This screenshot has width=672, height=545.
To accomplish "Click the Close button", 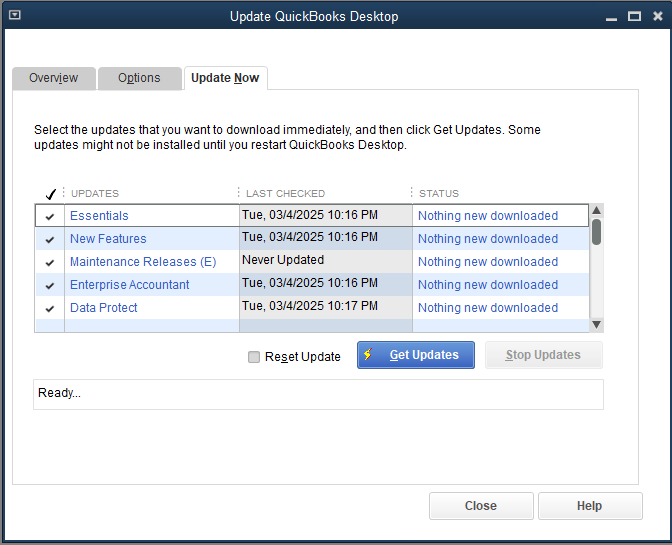I will 481,506.
